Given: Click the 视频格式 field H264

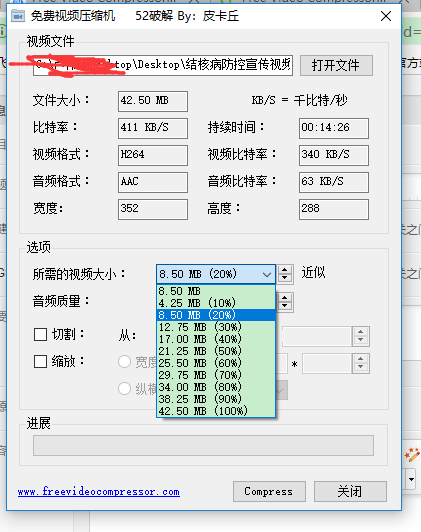Looking at the screenshot, I should (x=153, y=155).
